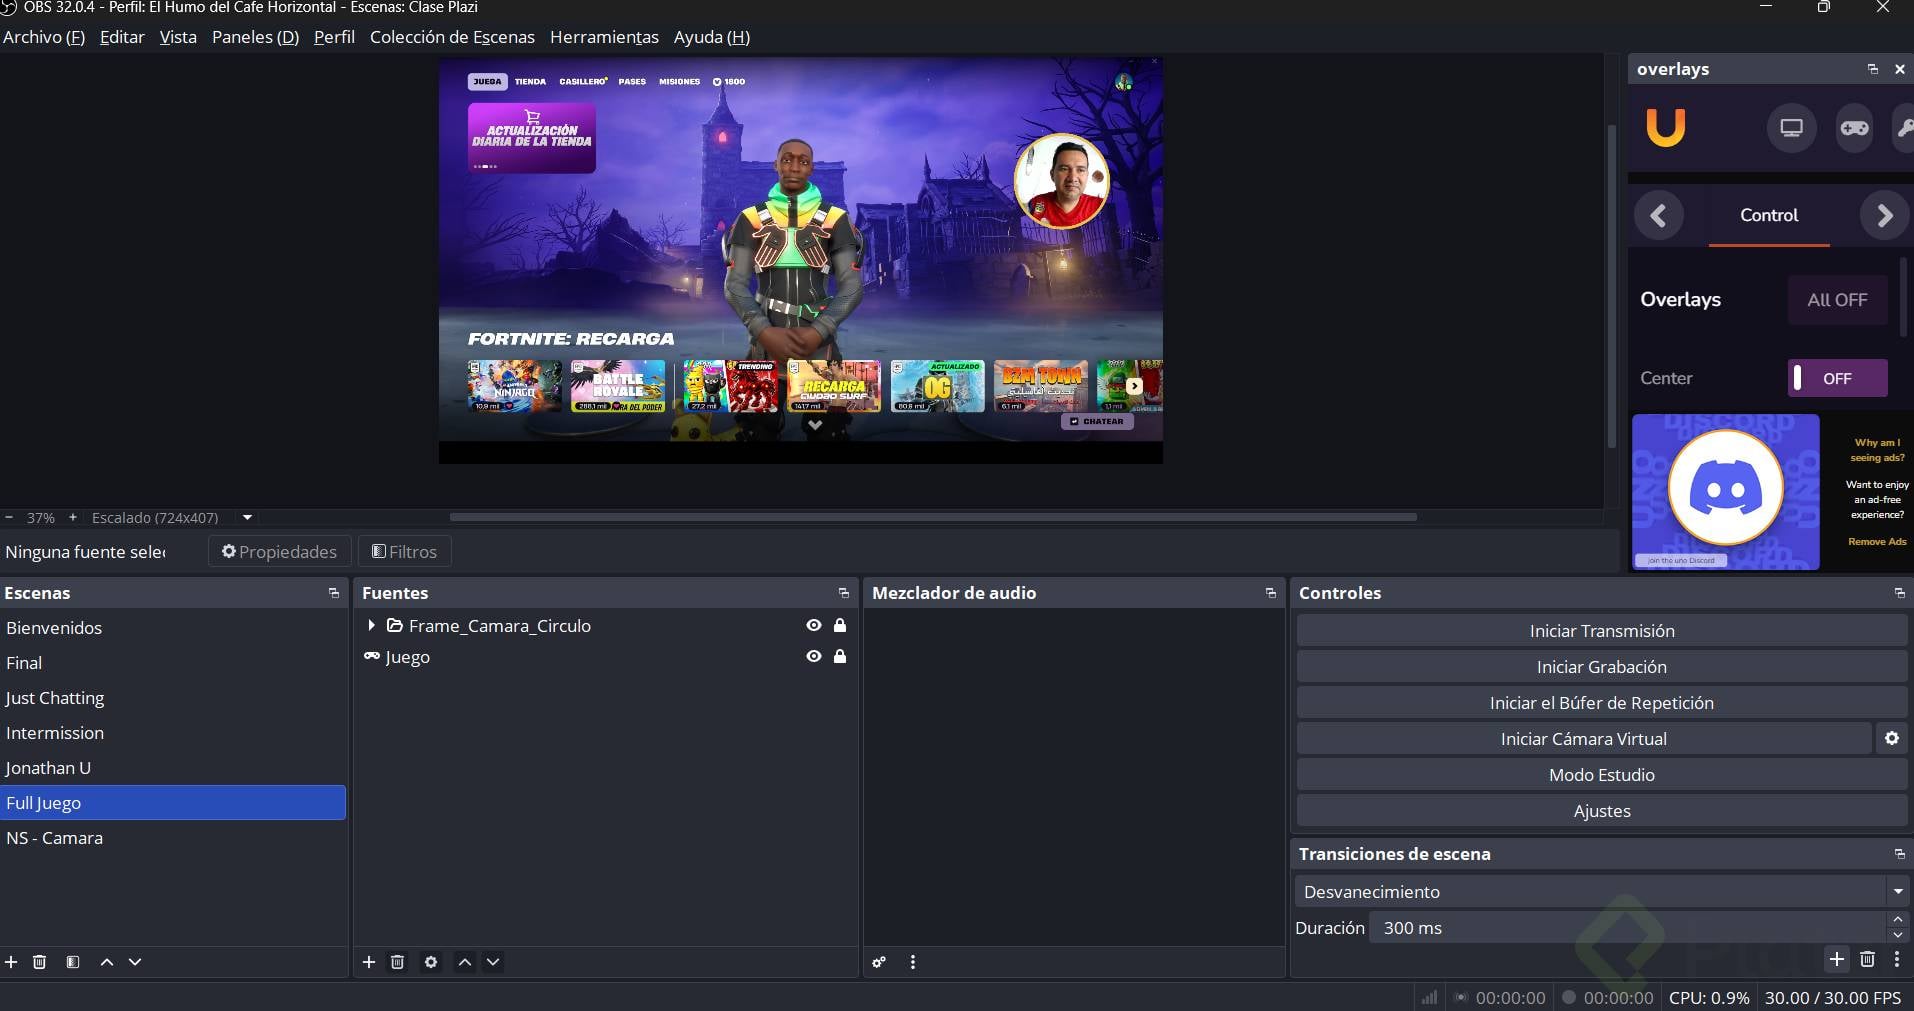
Task: Click the gamepad icon in overlays panel
Action: pos(1855,128)
